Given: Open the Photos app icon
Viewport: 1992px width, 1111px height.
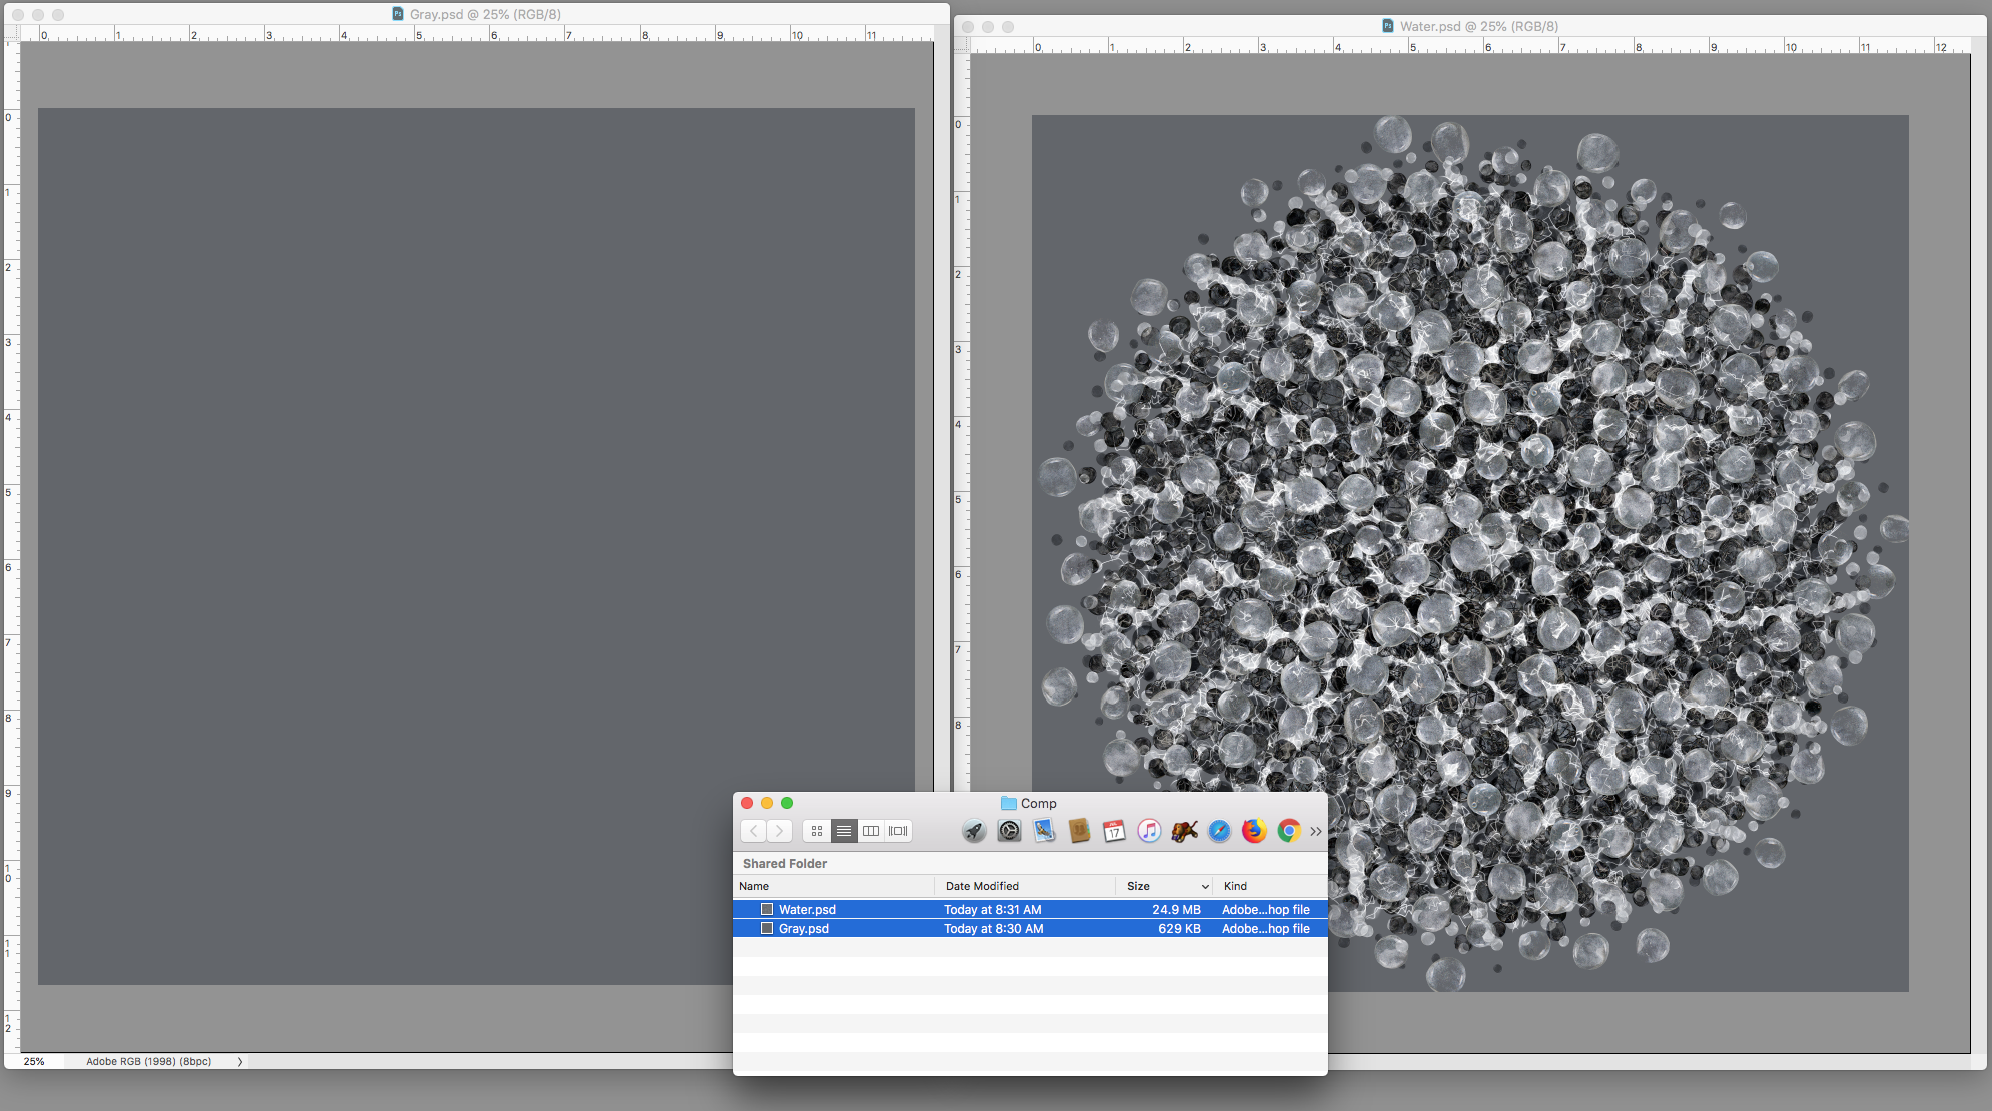Looking at the screenshot, I should tap(1043, 831).
